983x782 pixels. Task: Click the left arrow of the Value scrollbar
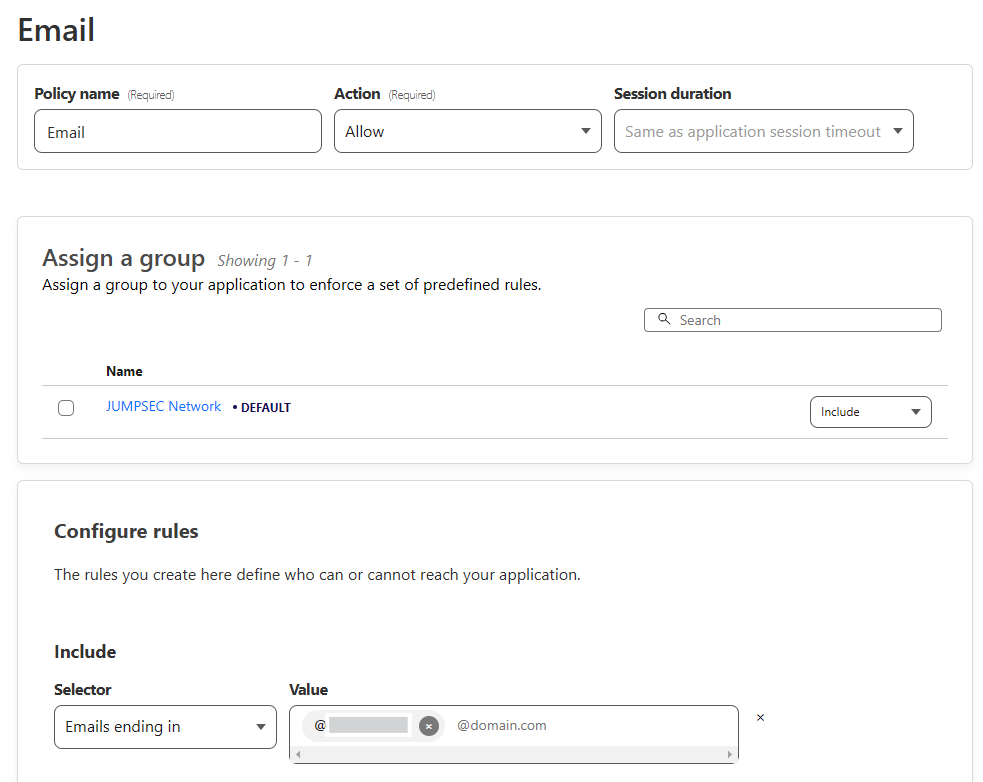tap(298, 754)
